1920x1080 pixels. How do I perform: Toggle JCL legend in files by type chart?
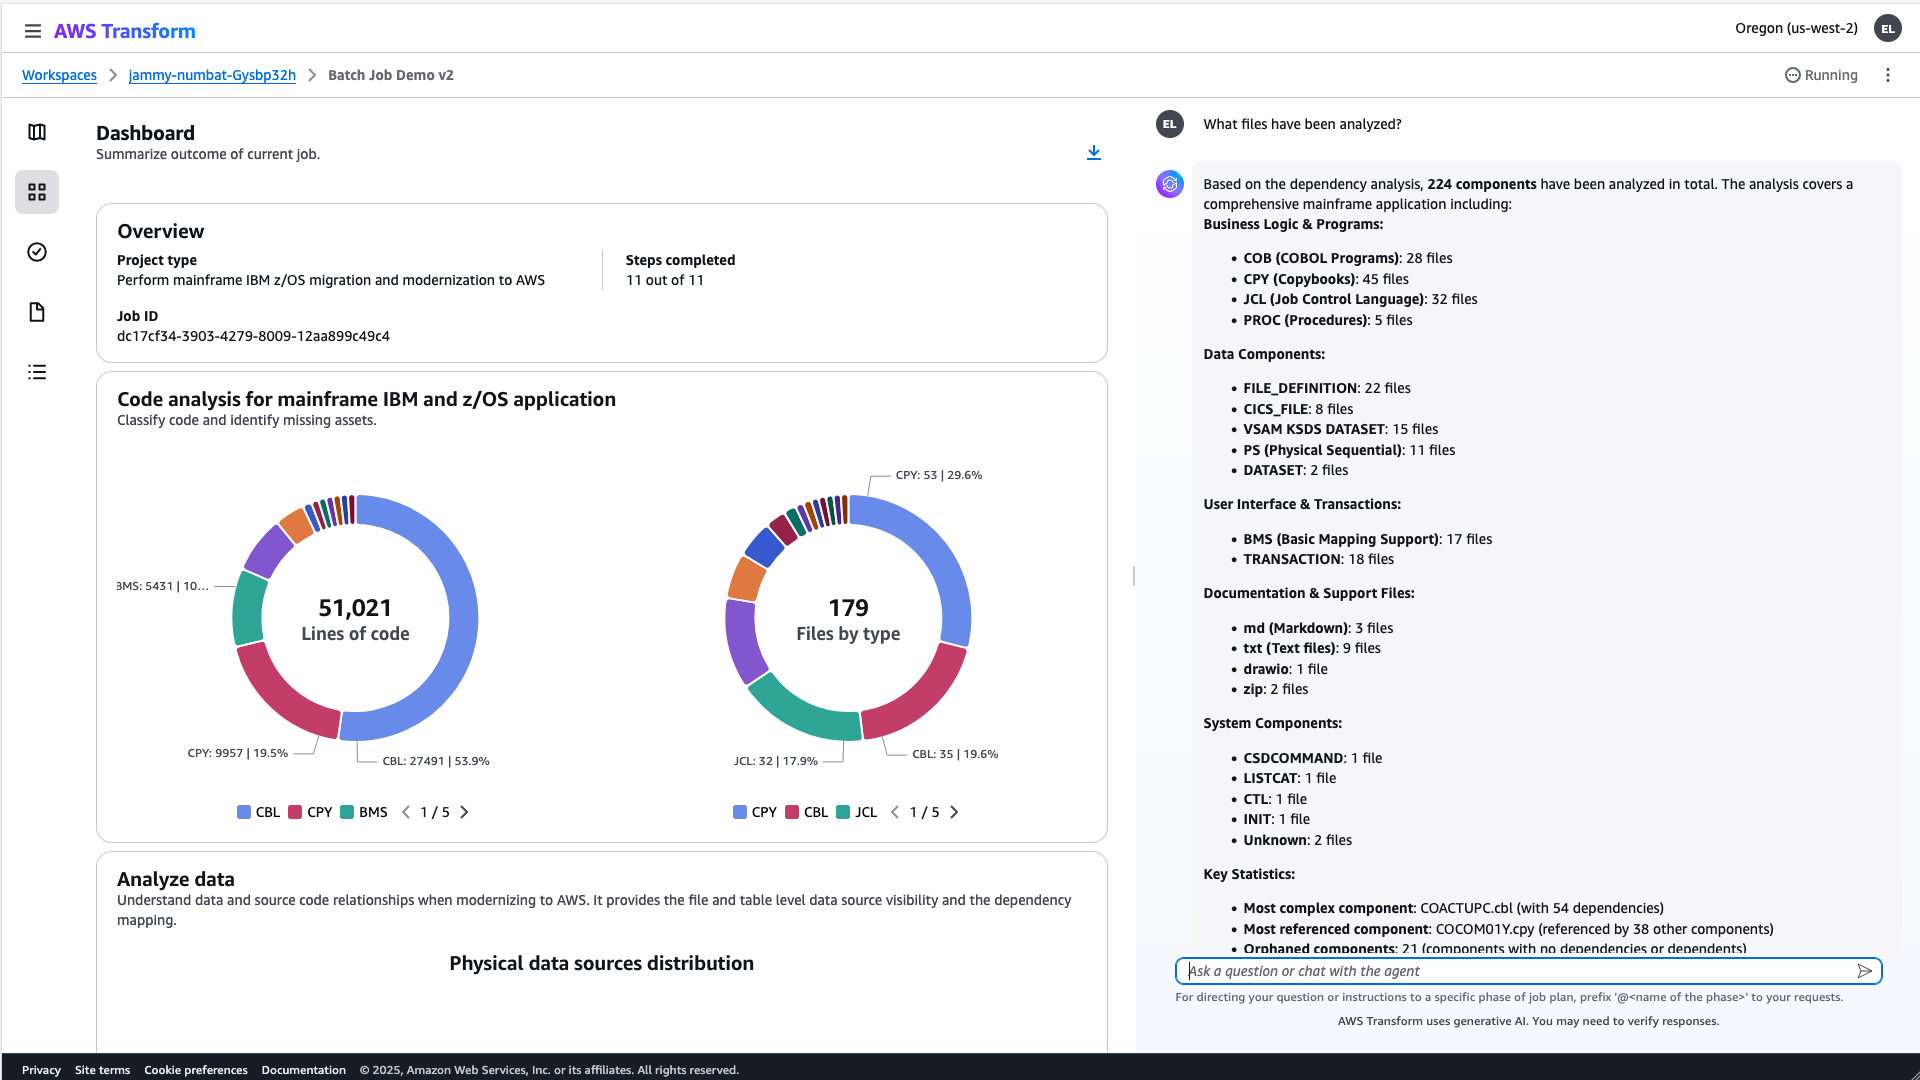tap(857, 812)
